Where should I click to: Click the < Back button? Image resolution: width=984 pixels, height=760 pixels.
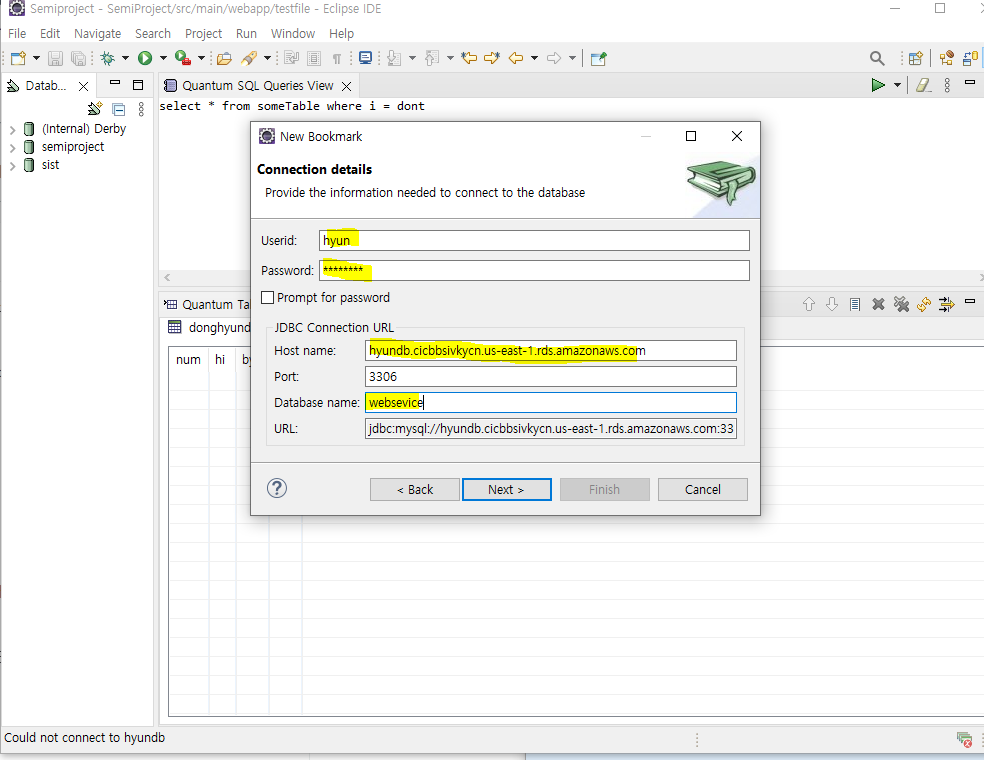point(415,490)
